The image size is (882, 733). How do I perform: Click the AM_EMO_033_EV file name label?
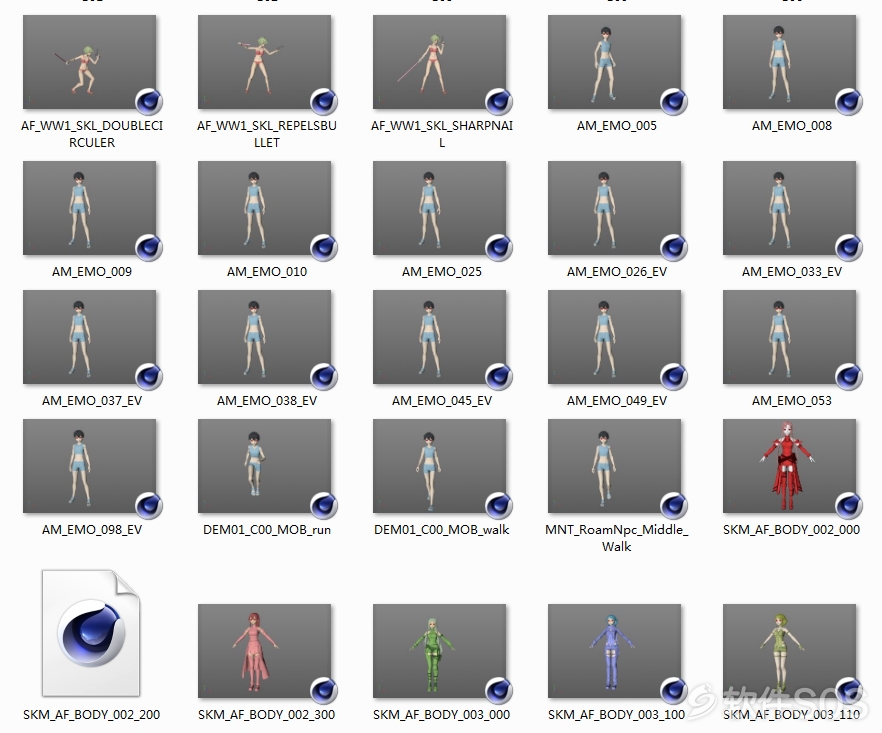(x=791, y=272)
